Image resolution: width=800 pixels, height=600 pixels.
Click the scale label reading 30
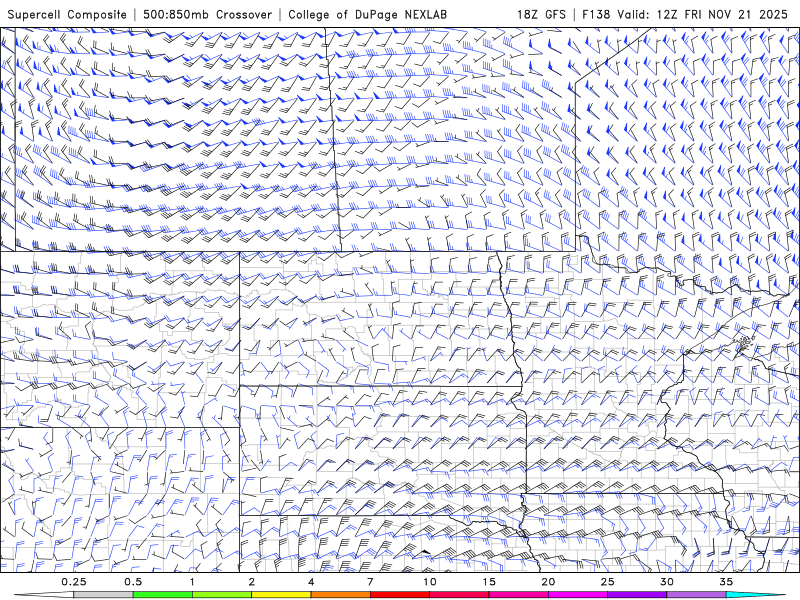coord(667,582)
